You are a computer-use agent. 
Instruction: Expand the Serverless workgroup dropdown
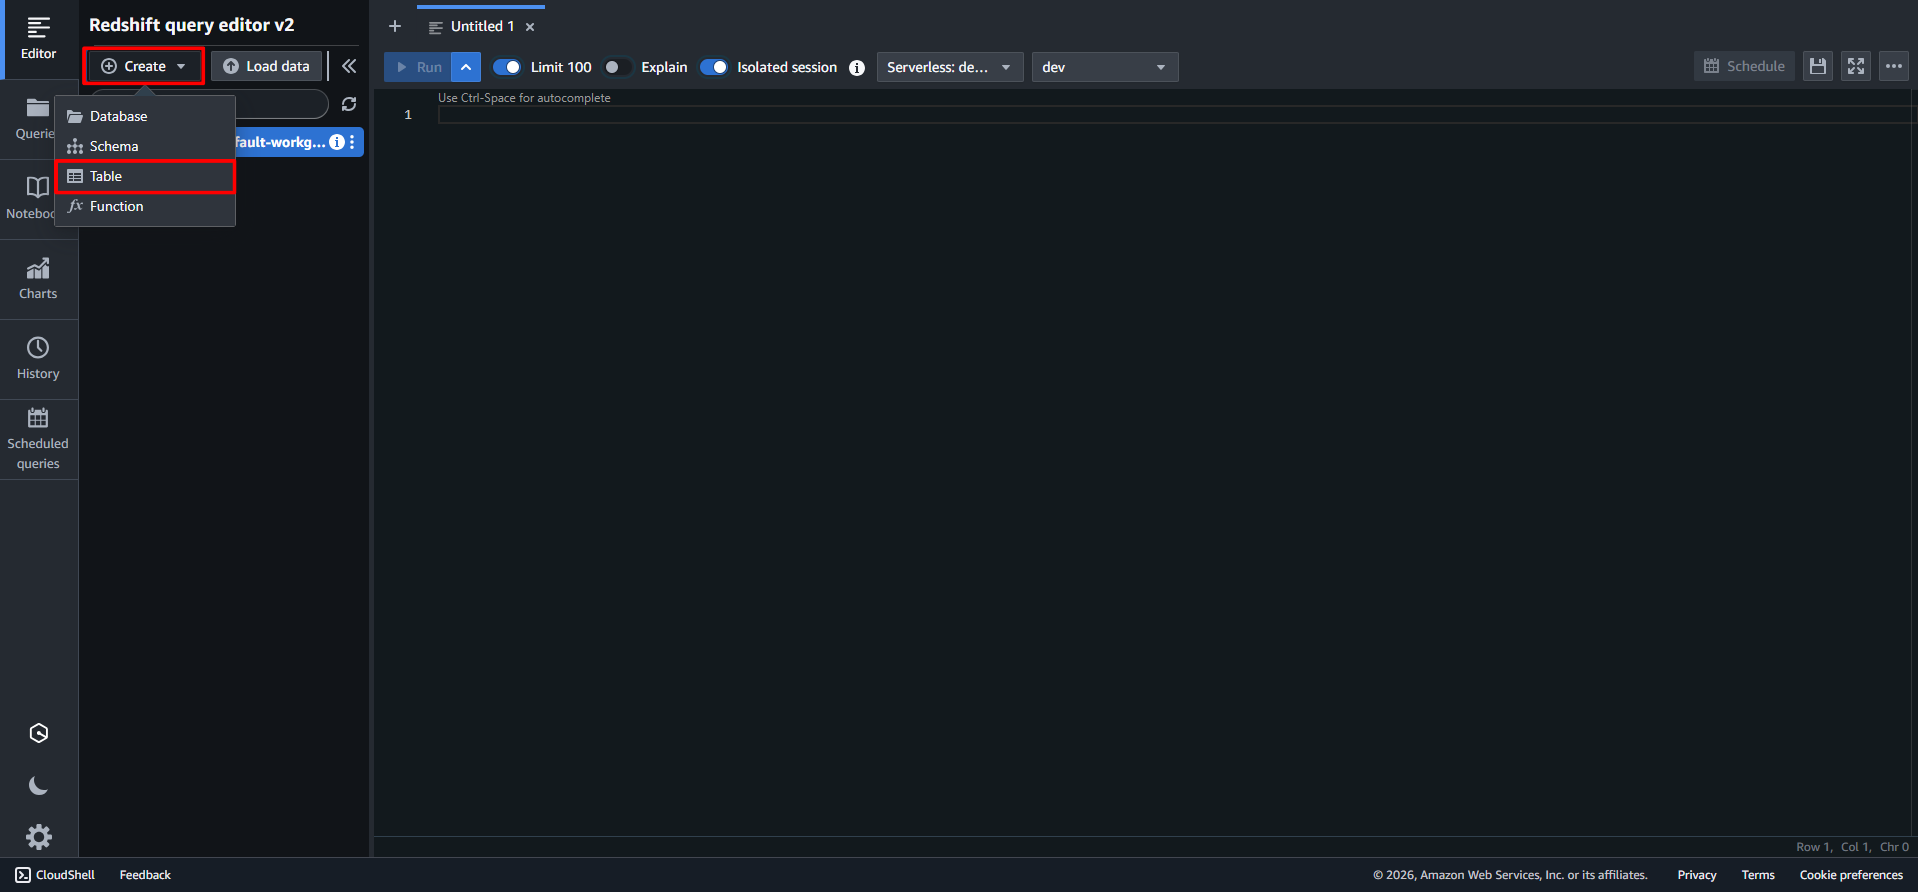pyautogui.click(x=949, y=67)
